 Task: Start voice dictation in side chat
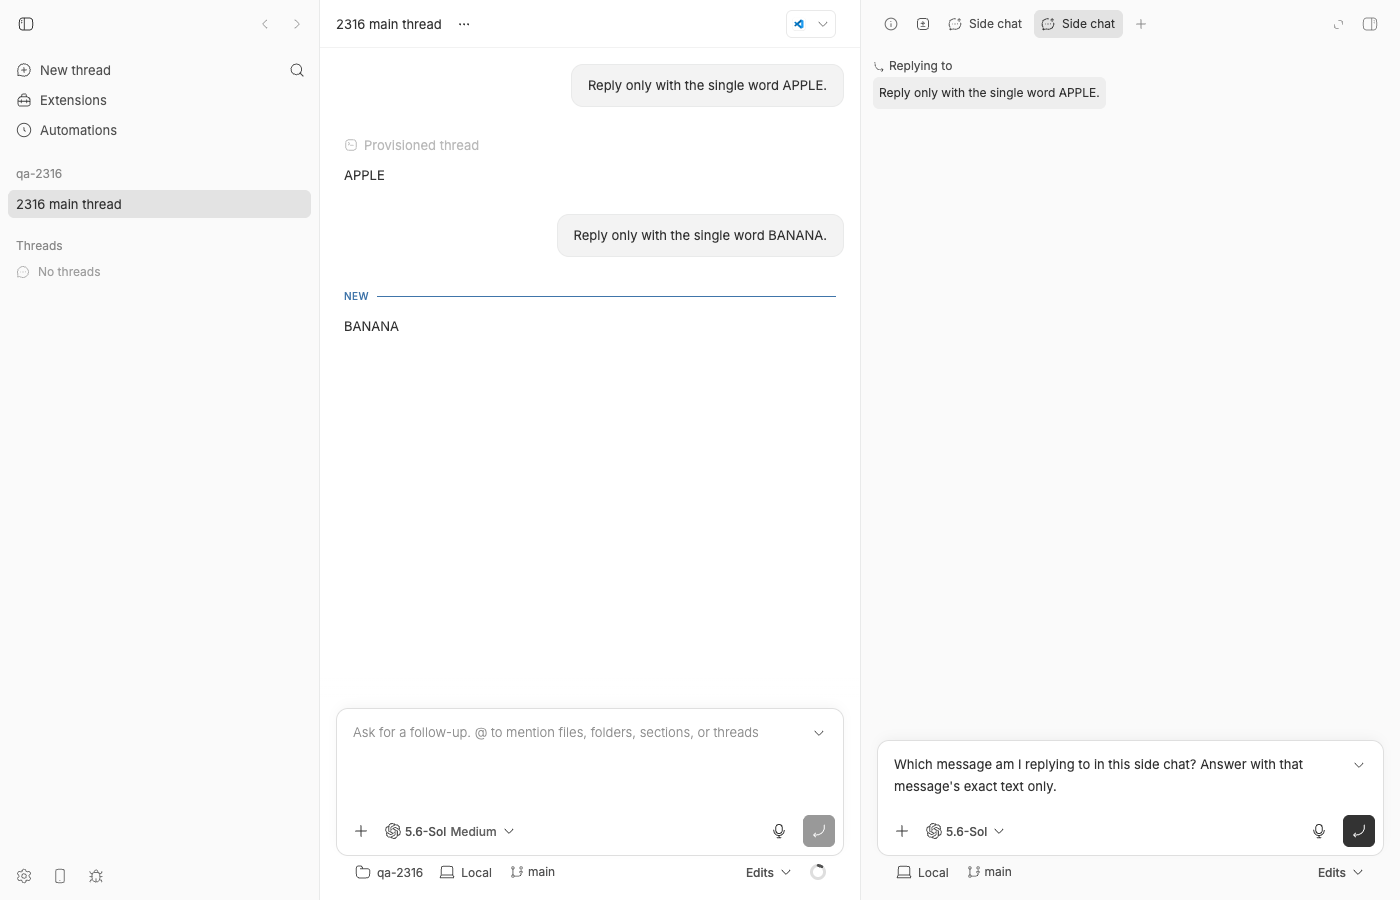(1319, 831)
